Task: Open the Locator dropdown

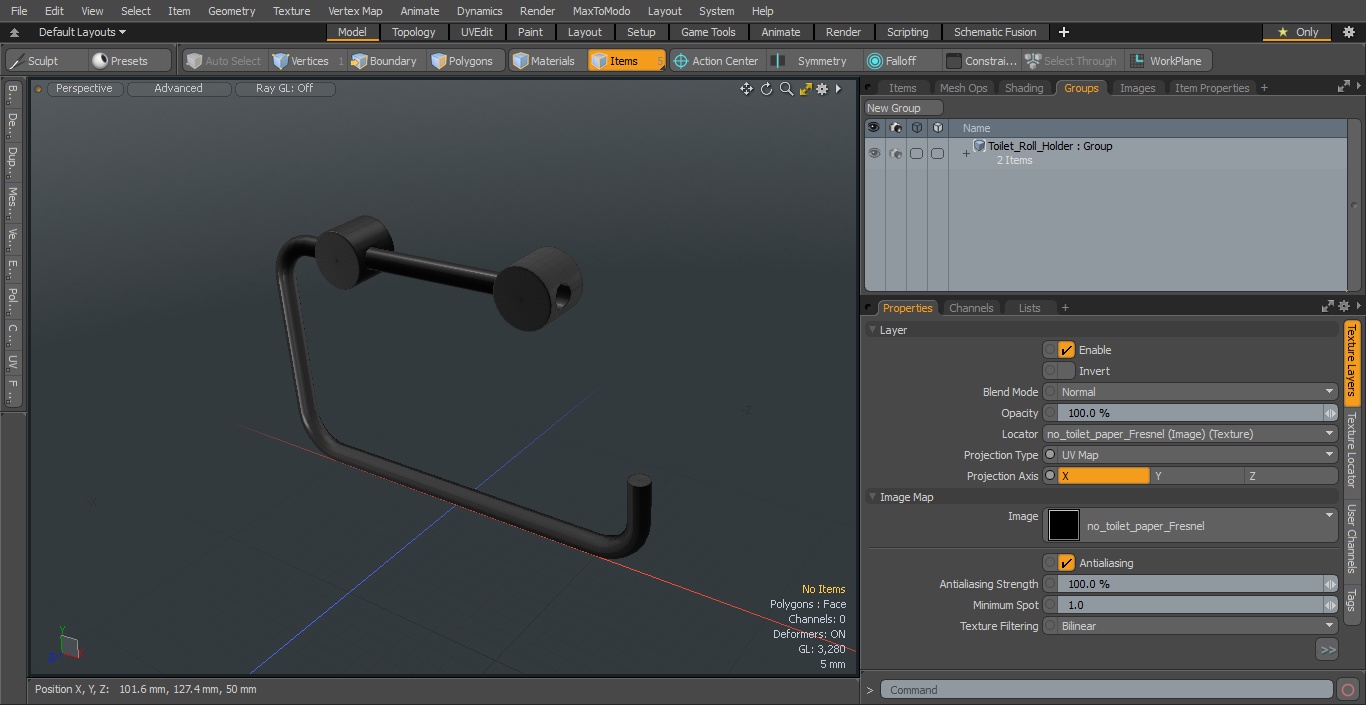Action: tap(1190, 434)
